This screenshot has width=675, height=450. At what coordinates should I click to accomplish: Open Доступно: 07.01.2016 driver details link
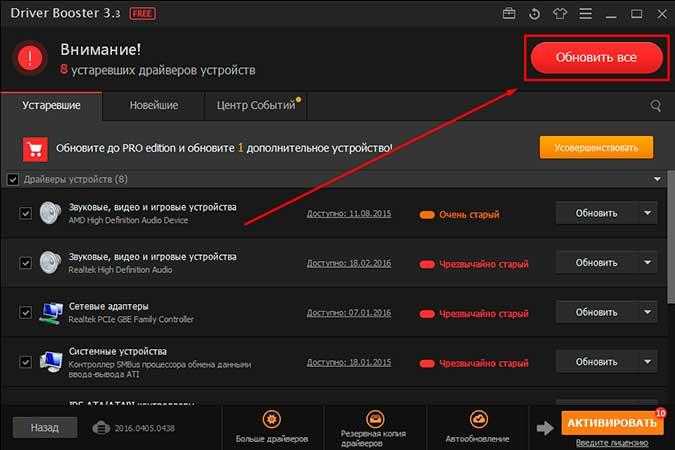349,313
